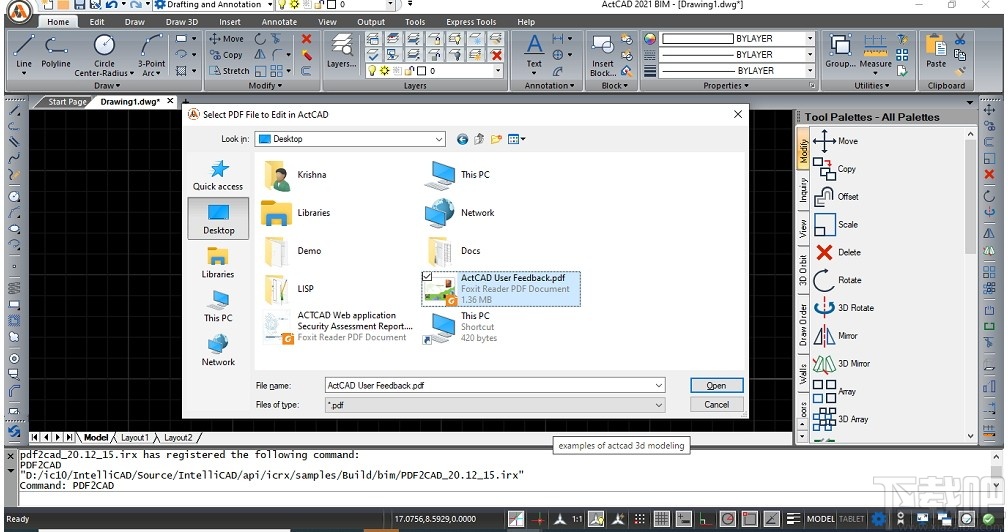1008x532 pixels.
Task: Select the LISP folder
Action: [289, 289]
